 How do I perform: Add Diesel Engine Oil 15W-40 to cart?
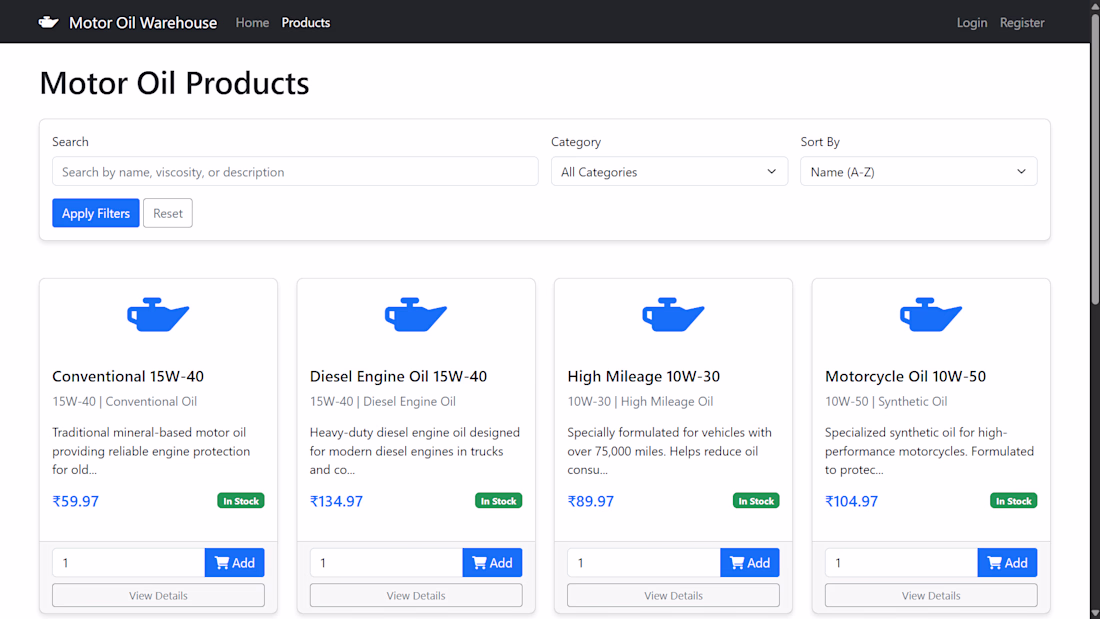(x=492, y=562)
